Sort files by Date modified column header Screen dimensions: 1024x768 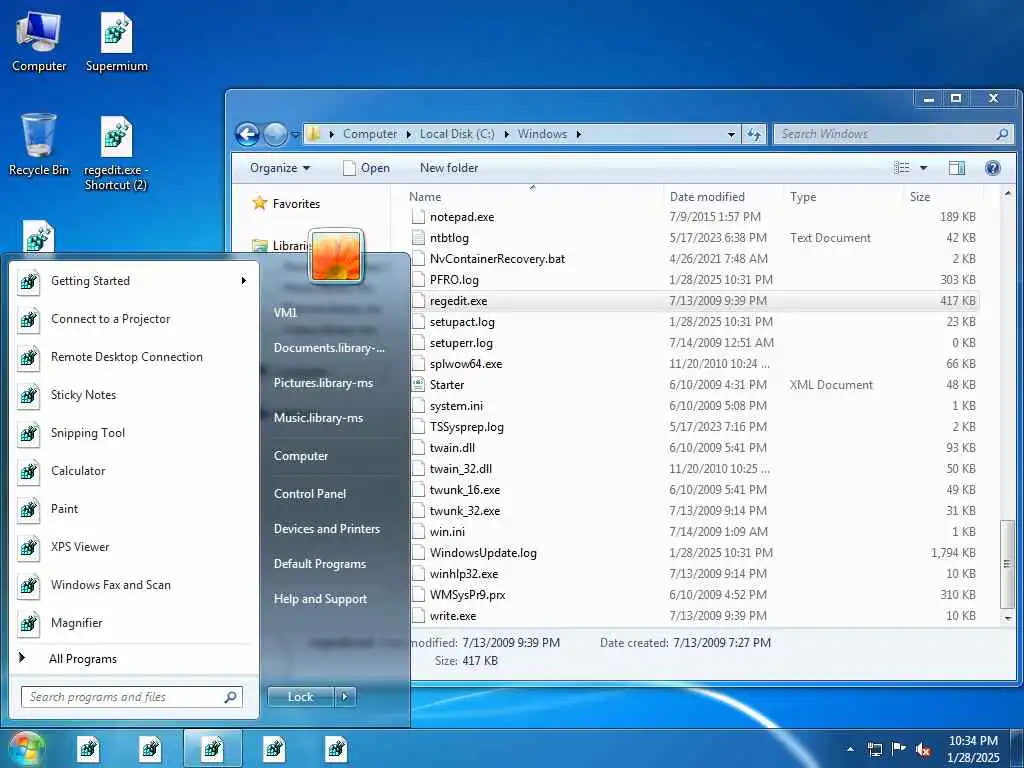pos(707,197)
